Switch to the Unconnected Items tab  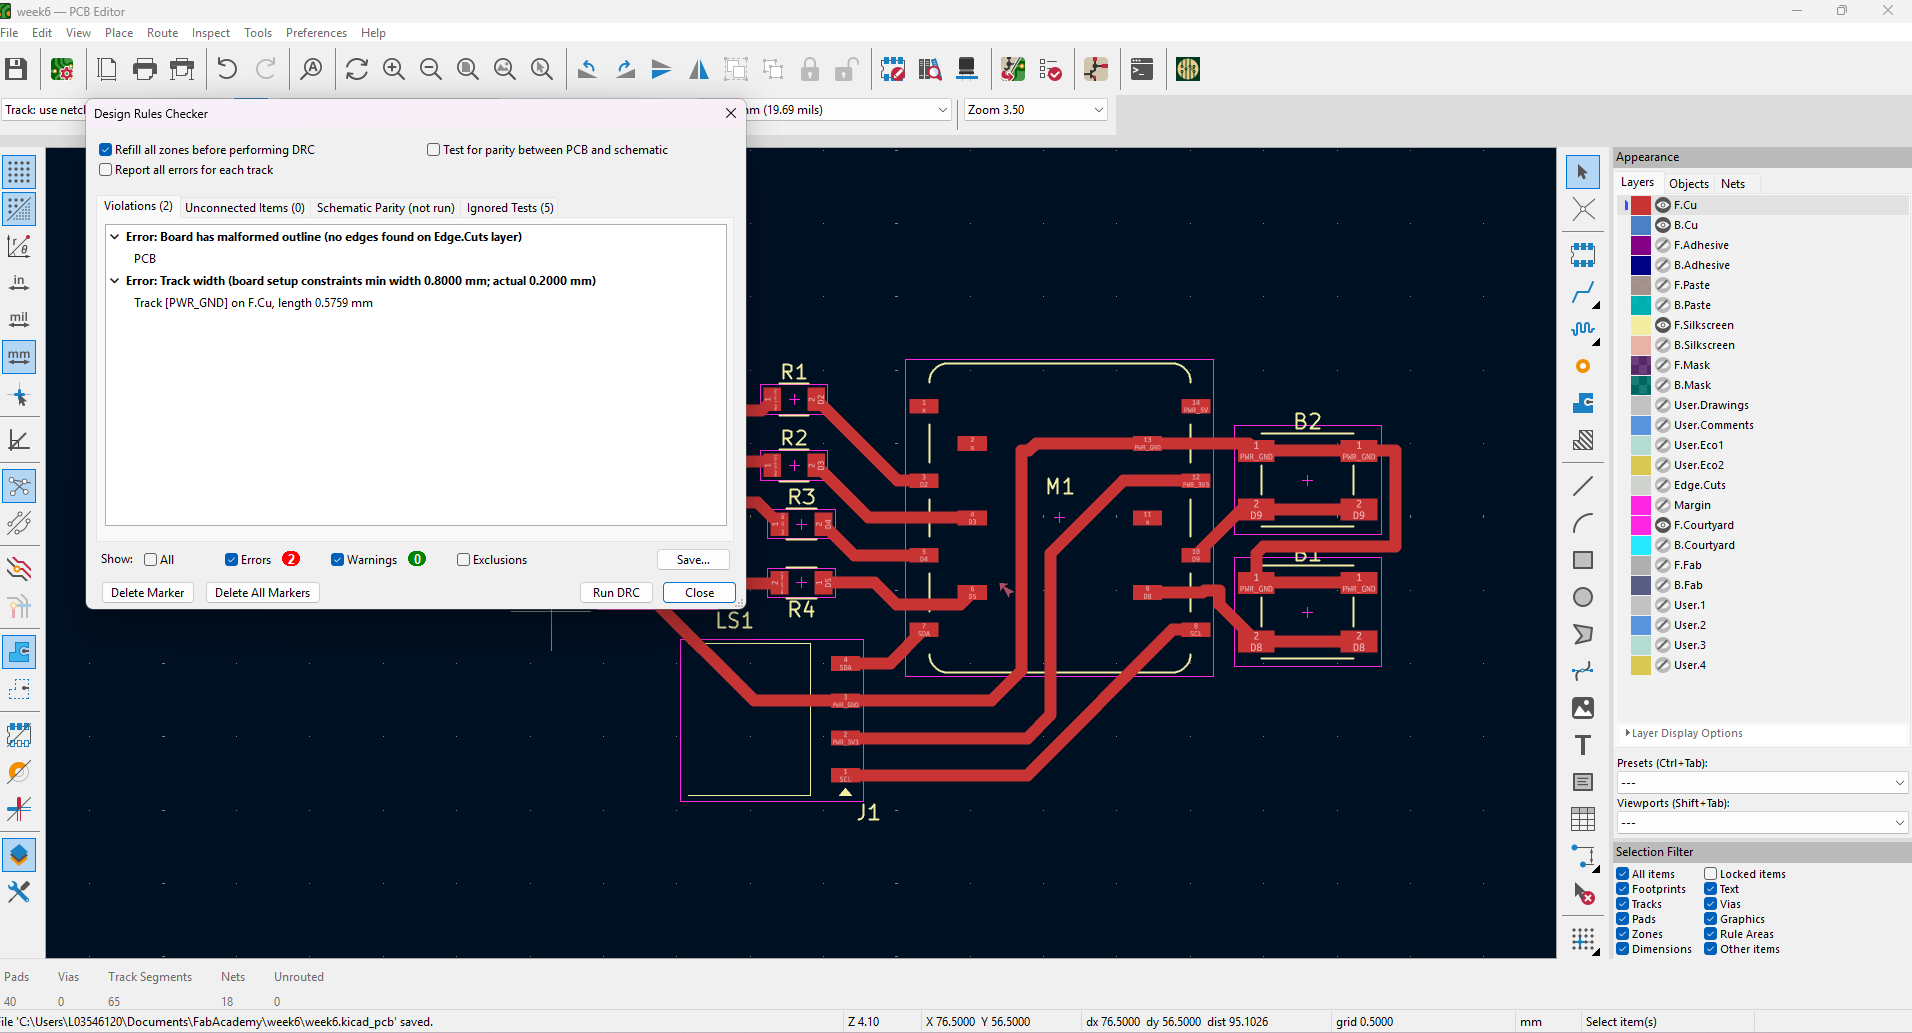pyautogui.click(x=244, y=208)
